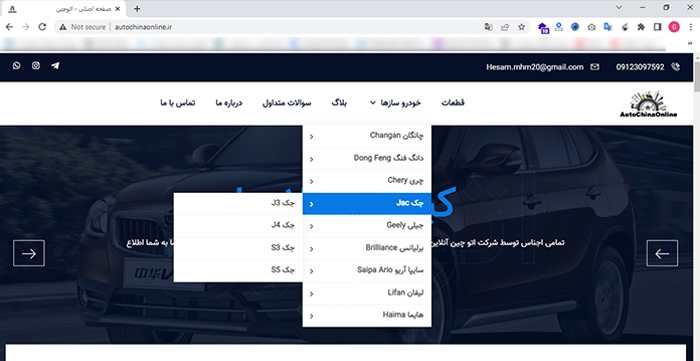
Task: Open the Chrome profile avatar
Action: coord(674,27)
